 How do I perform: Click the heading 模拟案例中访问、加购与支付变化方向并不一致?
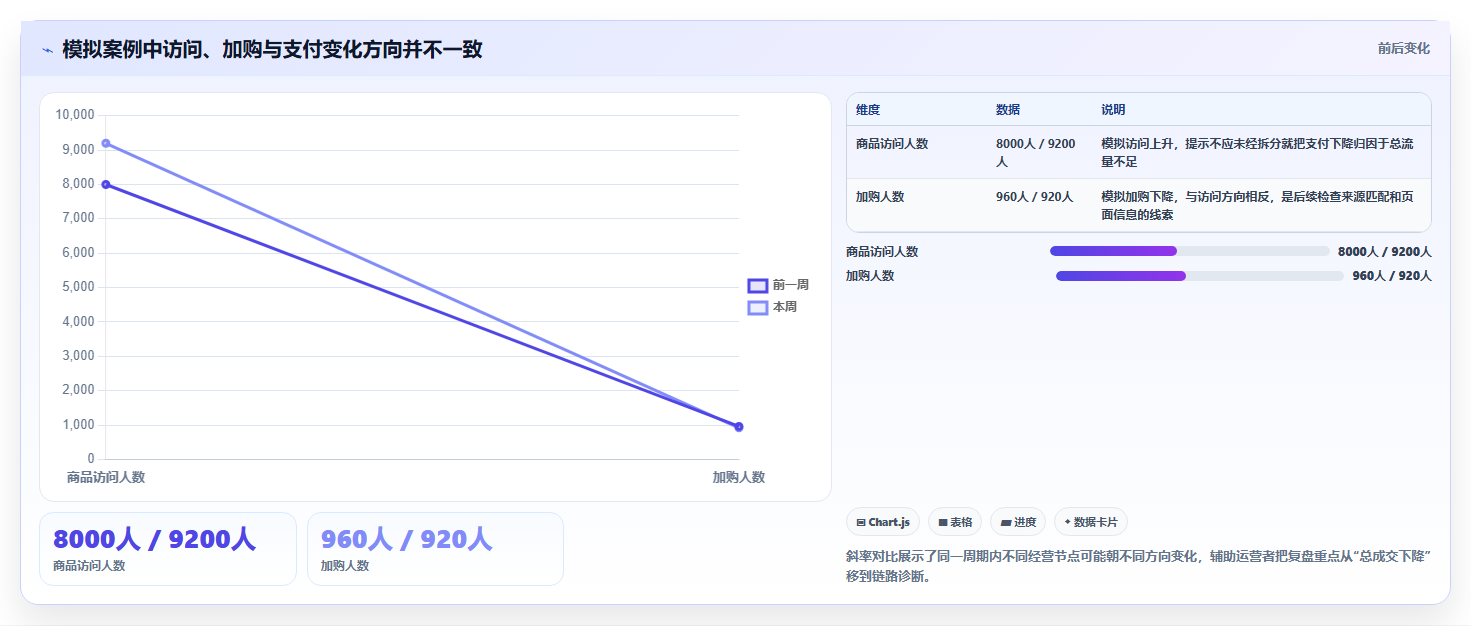(272, 49)
